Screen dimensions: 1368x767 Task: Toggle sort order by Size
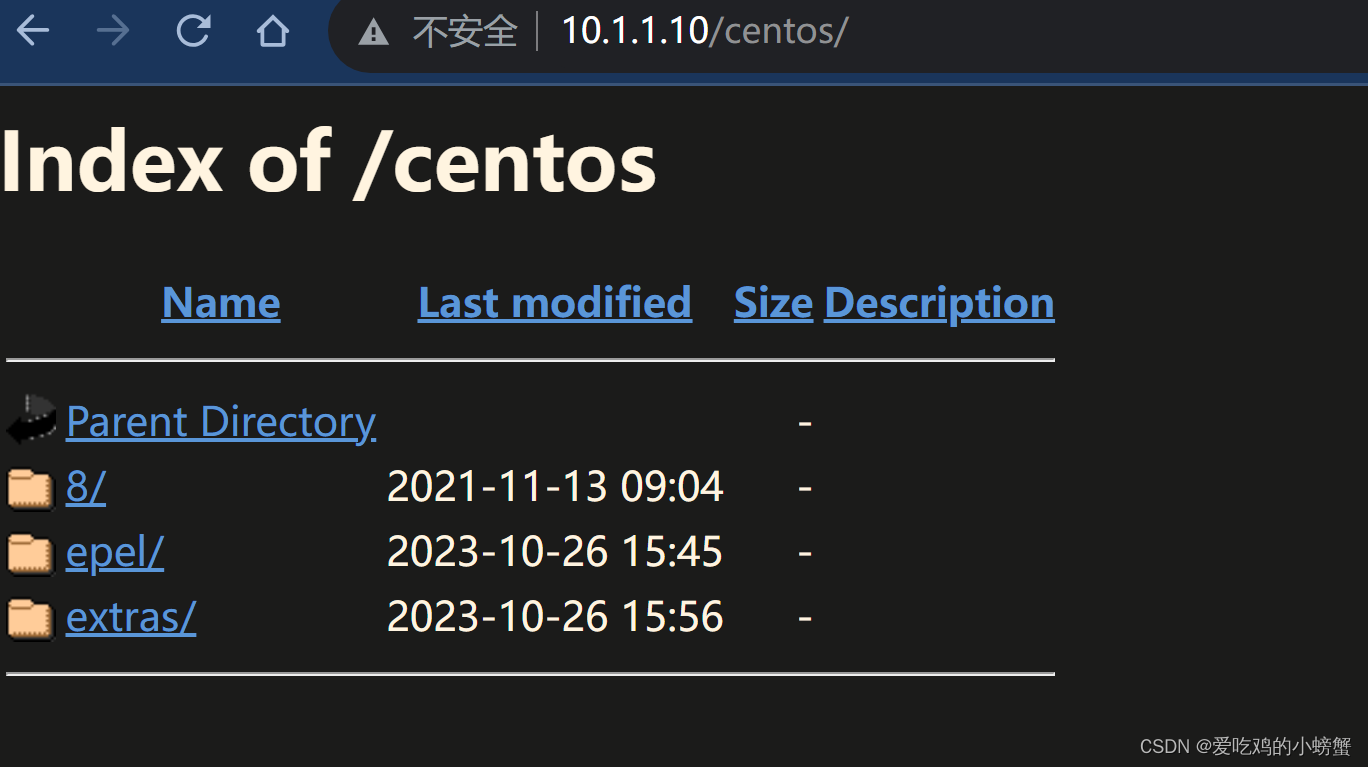772,302
